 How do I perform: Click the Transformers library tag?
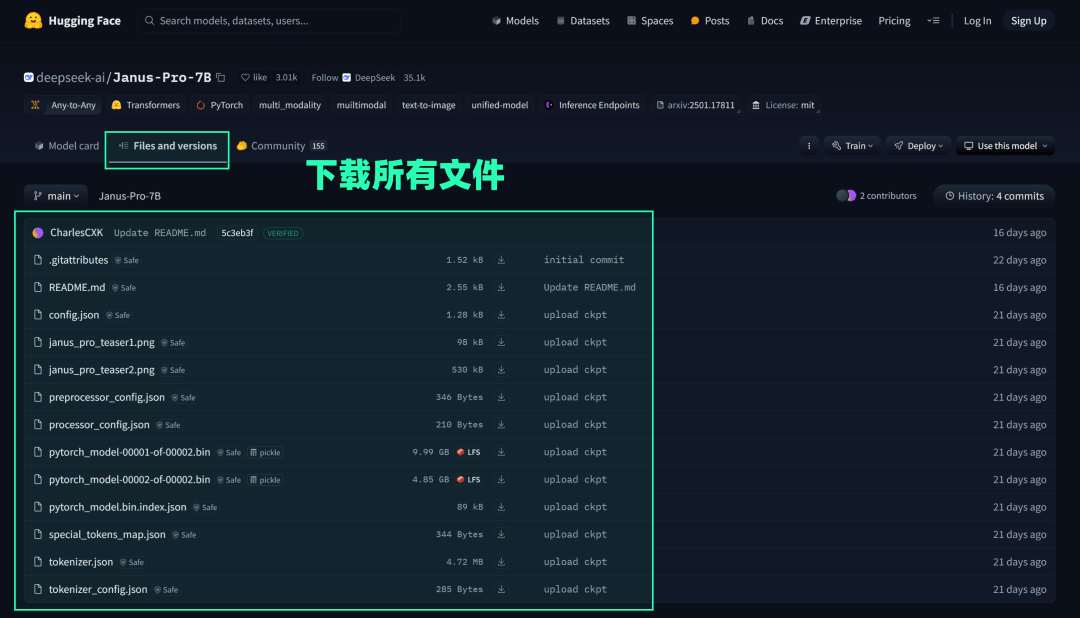pyautogui.click(x=146, y=105)
